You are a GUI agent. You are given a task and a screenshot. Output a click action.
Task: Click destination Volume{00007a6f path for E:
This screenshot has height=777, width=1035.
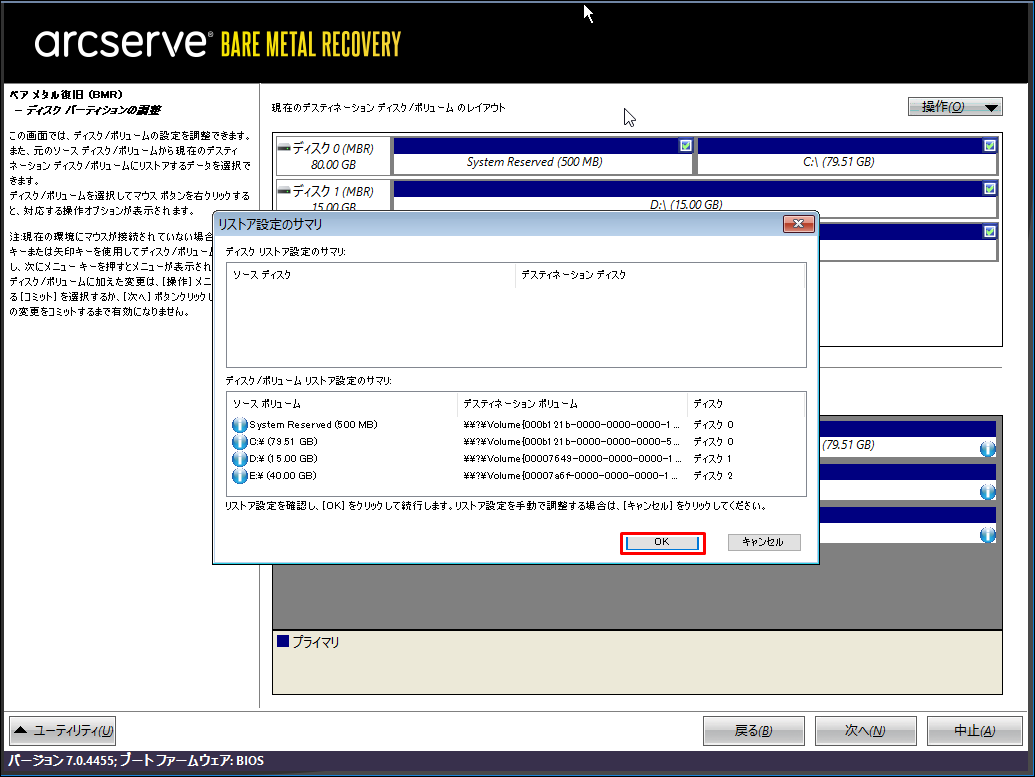coord(571,476)
